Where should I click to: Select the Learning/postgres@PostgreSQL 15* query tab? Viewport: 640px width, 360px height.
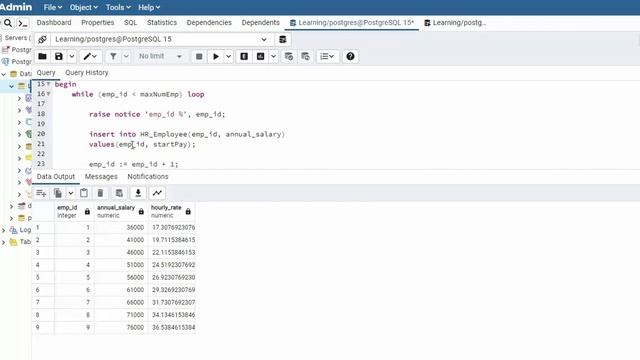click(x=352, y=23)
